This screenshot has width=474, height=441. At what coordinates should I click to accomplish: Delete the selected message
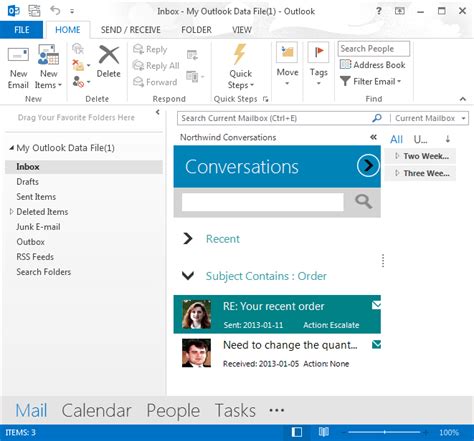[109, 62]
